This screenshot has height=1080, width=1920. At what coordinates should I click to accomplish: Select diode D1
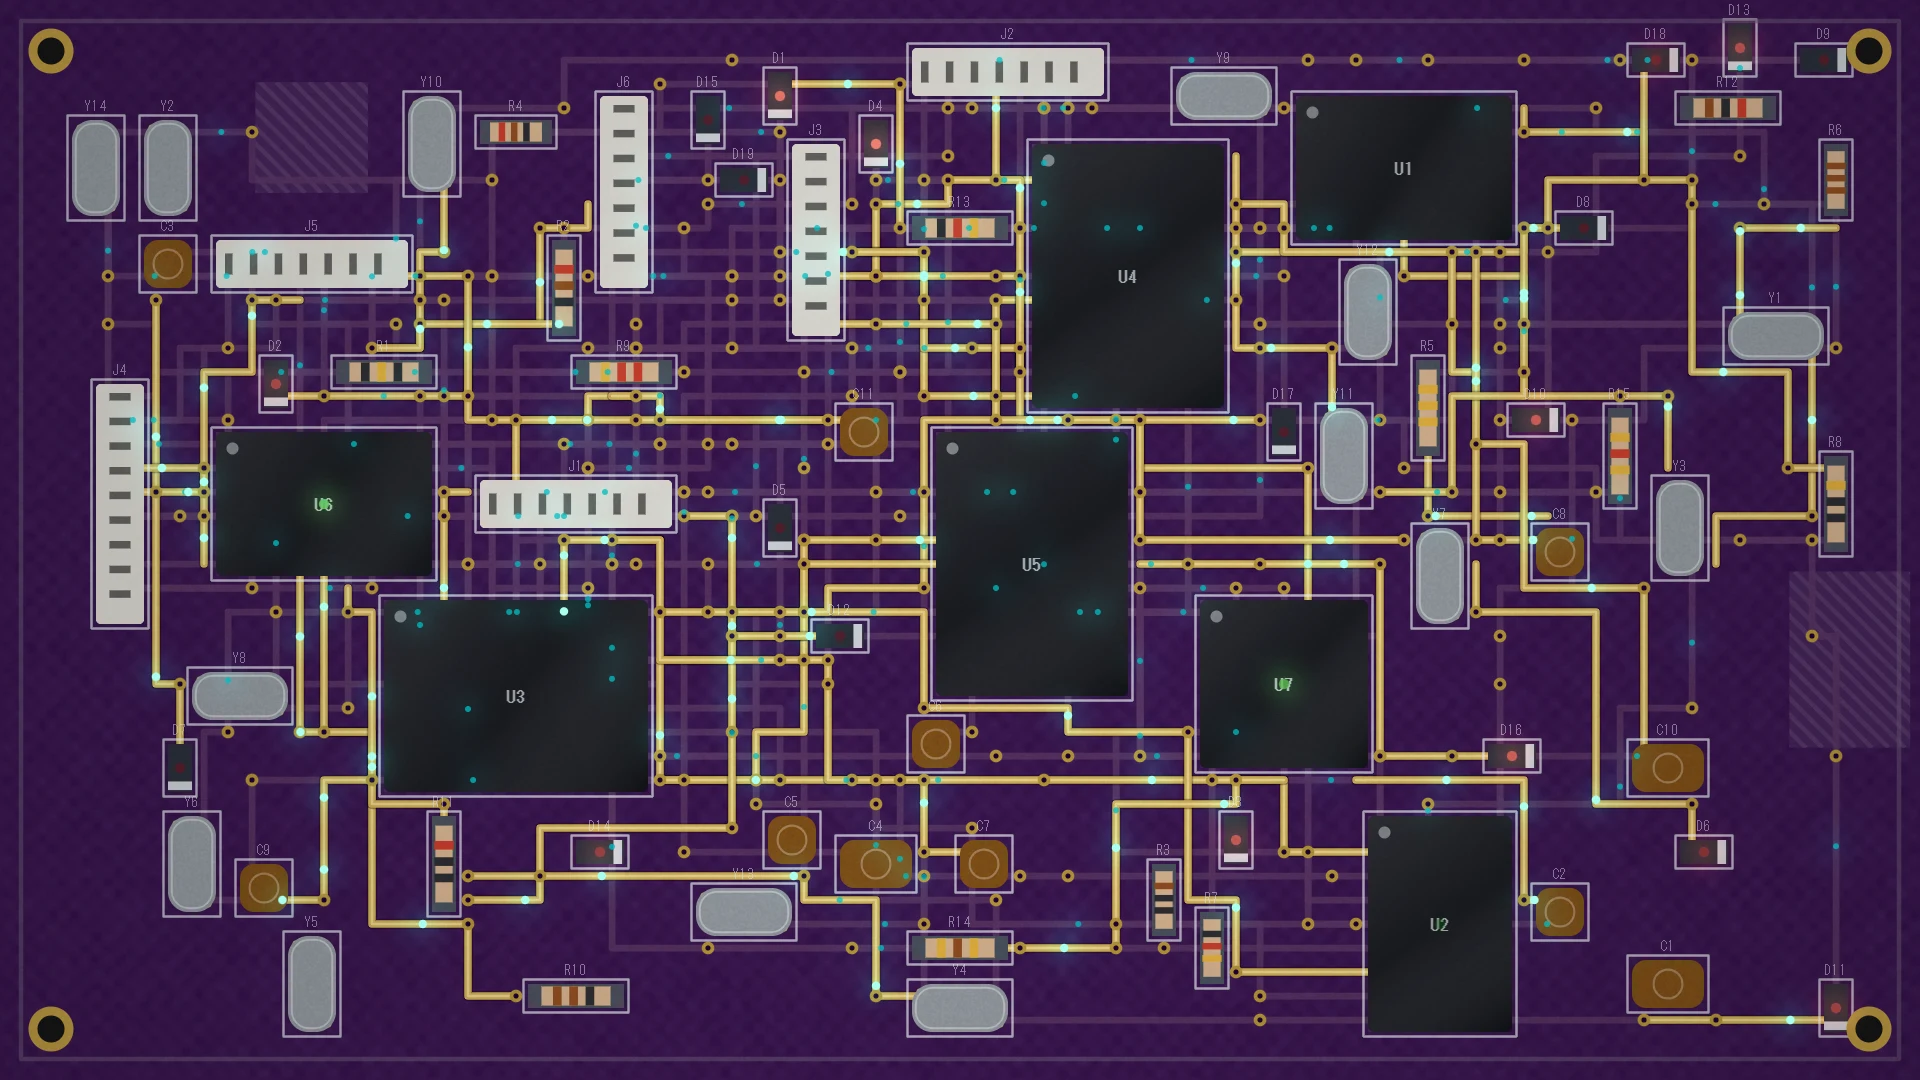(x=779, y=96)
